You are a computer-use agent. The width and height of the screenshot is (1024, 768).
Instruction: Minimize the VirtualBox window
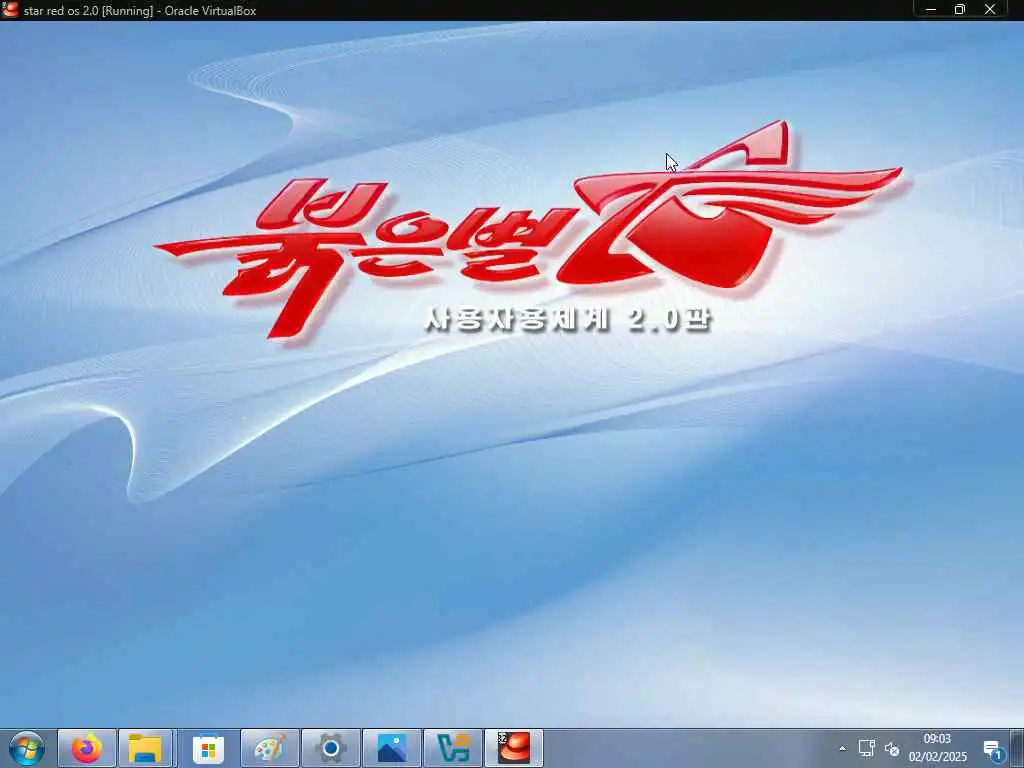[931, 10]
